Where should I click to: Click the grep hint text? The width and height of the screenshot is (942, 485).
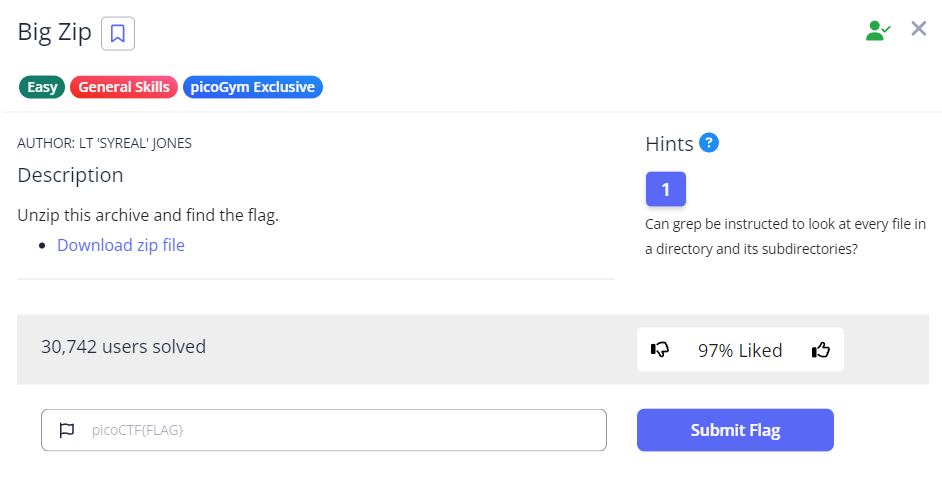tap(786, 236)
